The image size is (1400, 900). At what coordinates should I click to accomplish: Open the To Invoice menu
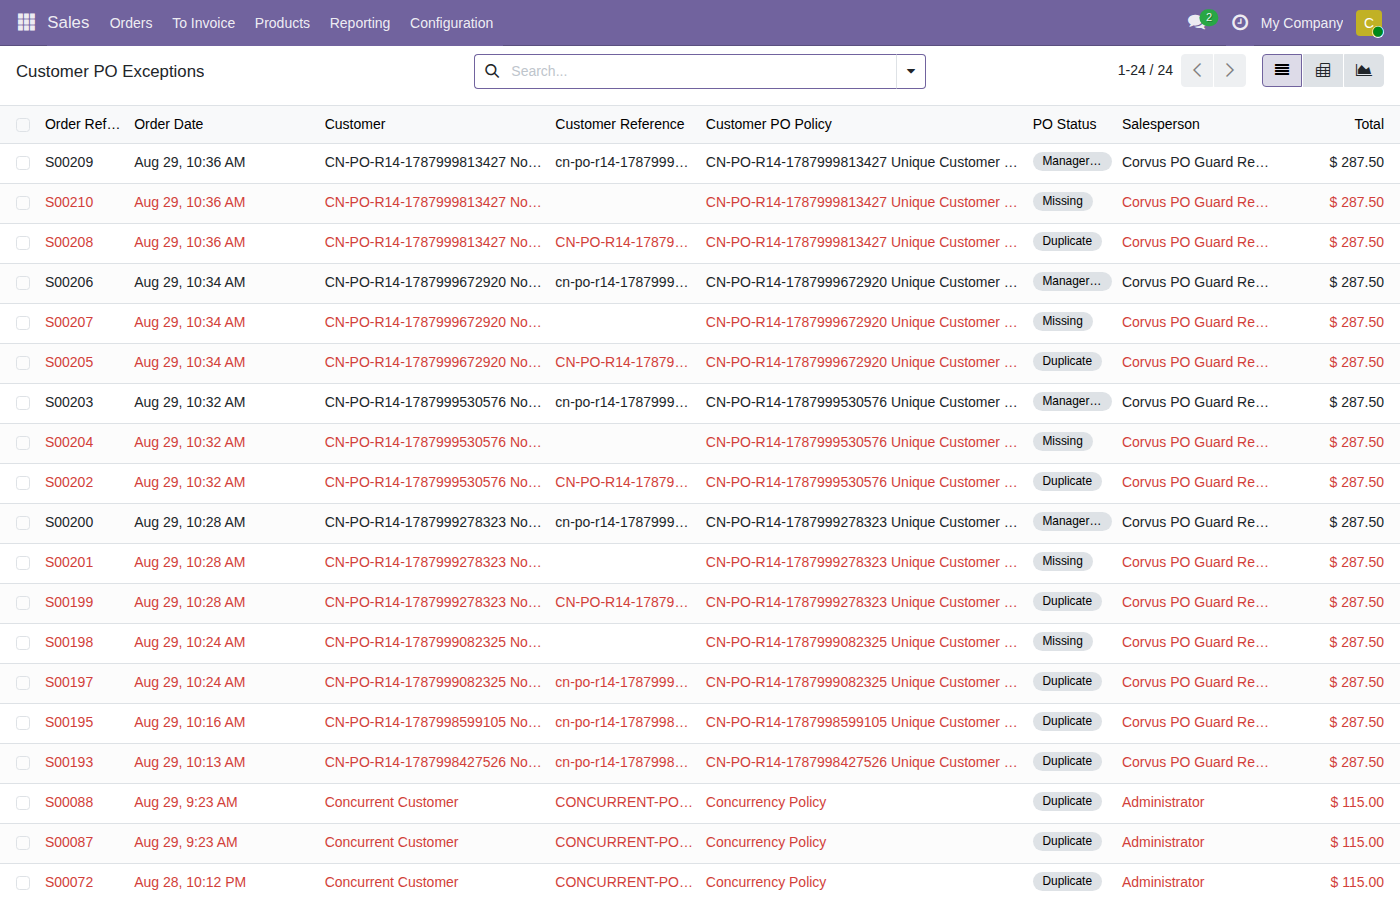[x=203, y=22]
